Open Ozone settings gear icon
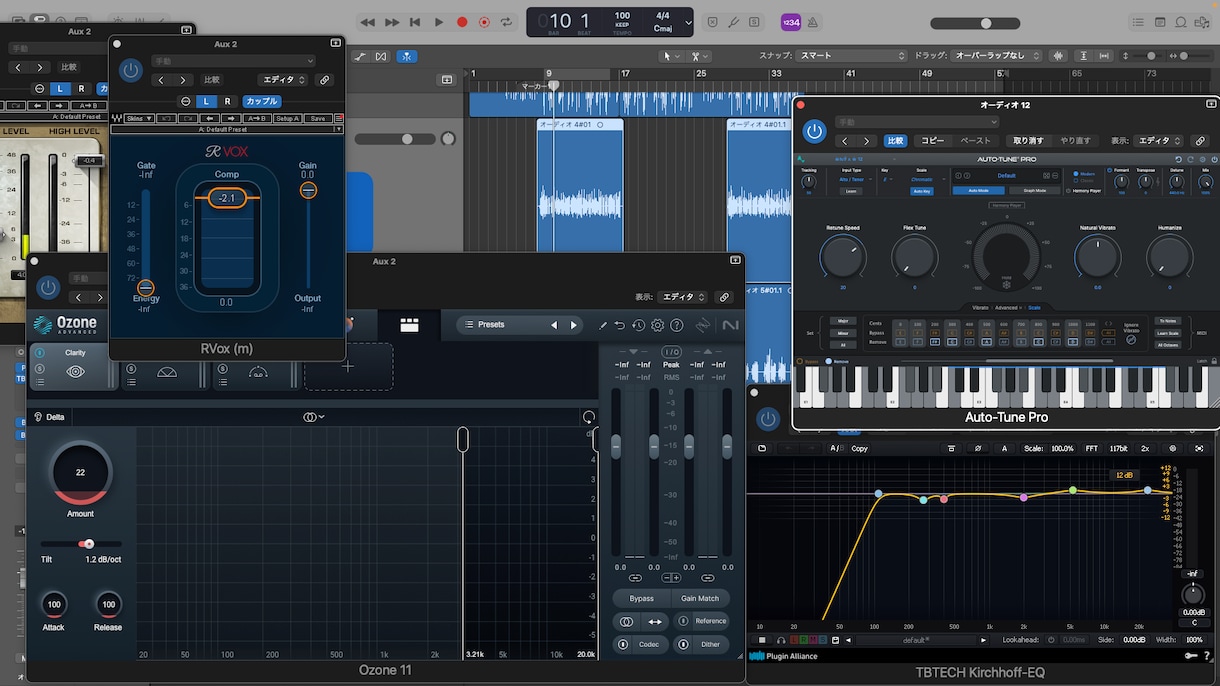1220x686 pixels. tap(657, 325)
